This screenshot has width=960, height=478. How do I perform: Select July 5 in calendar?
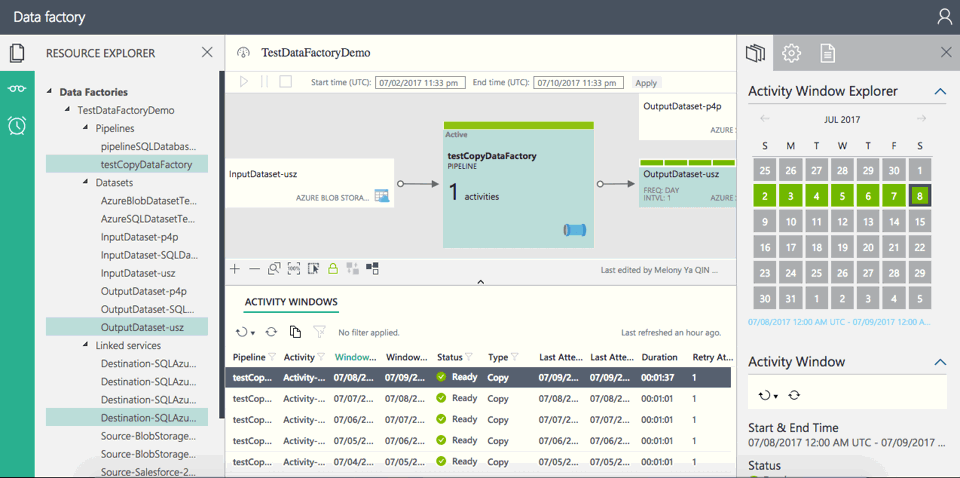pos(842,196)
